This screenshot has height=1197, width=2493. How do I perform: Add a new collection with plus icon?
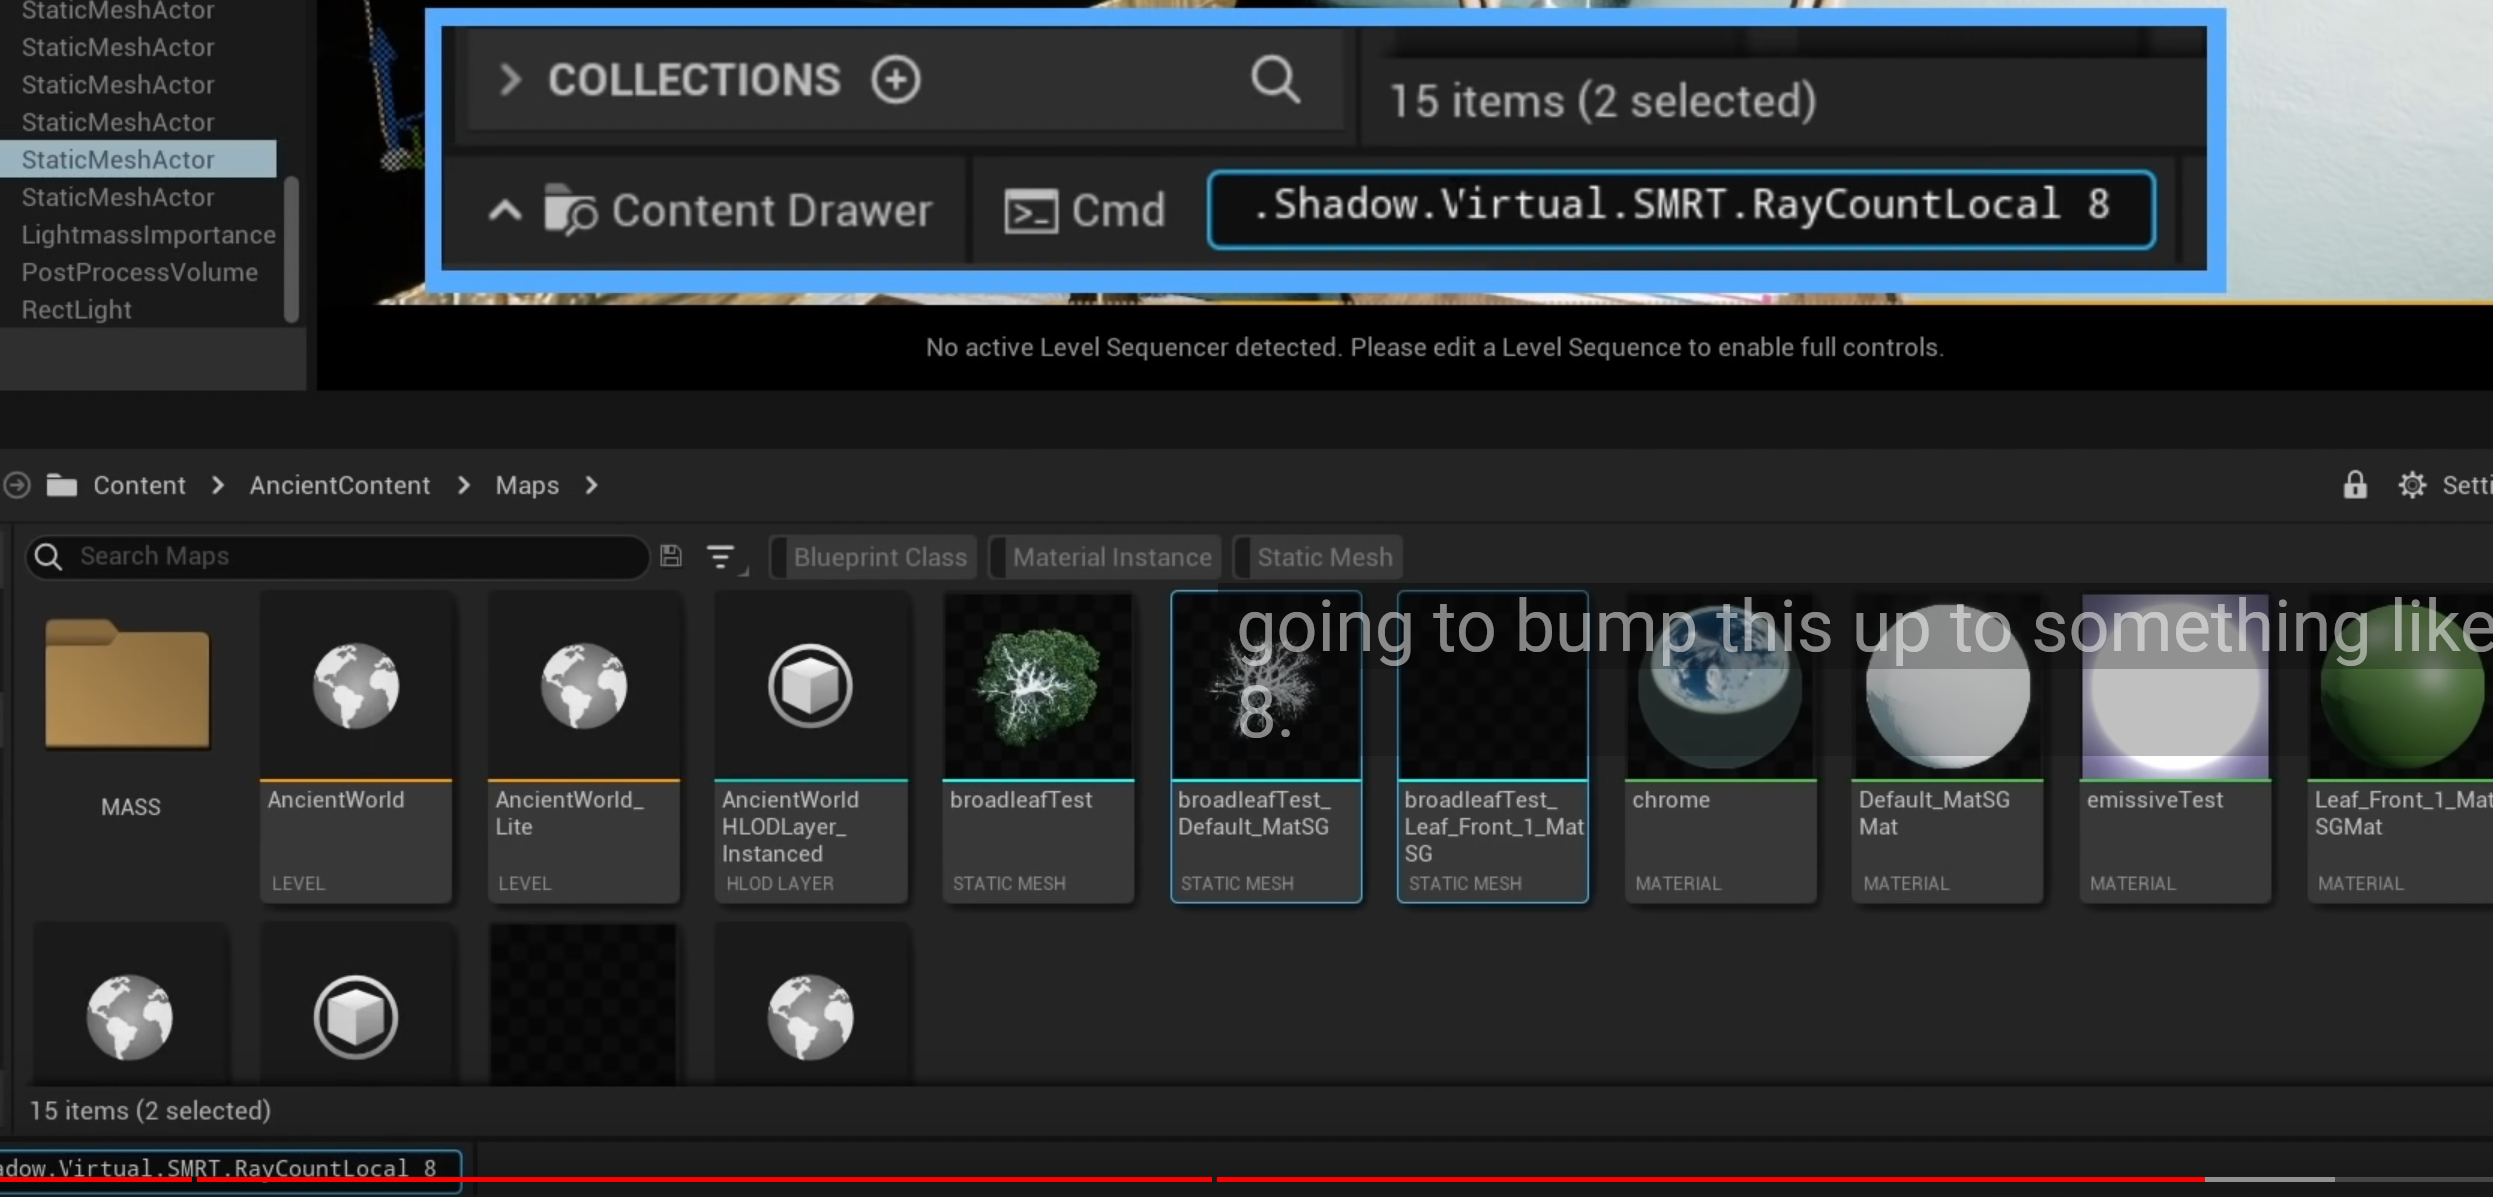point(893,79)
